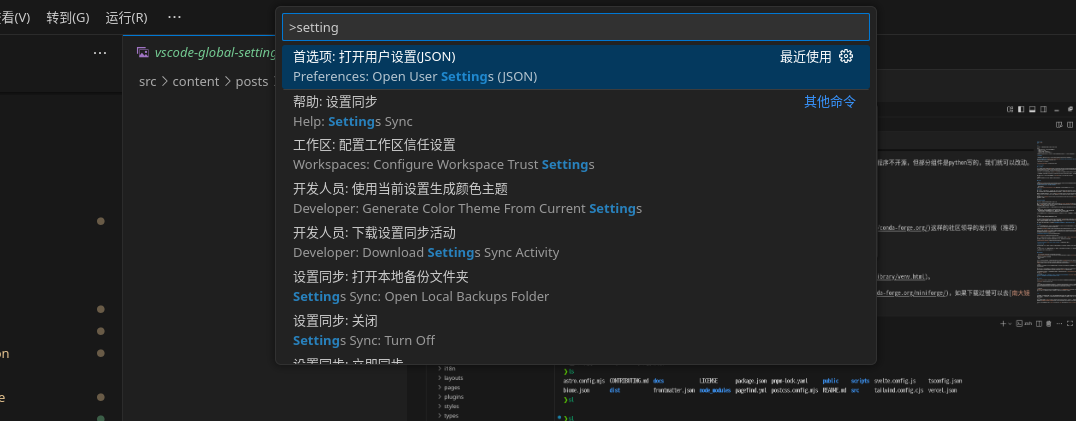Run Settings Sync: Open Local Backups Folder
Screen dimensions: 1076x421
pyautogui.click(x=575, y=287)
